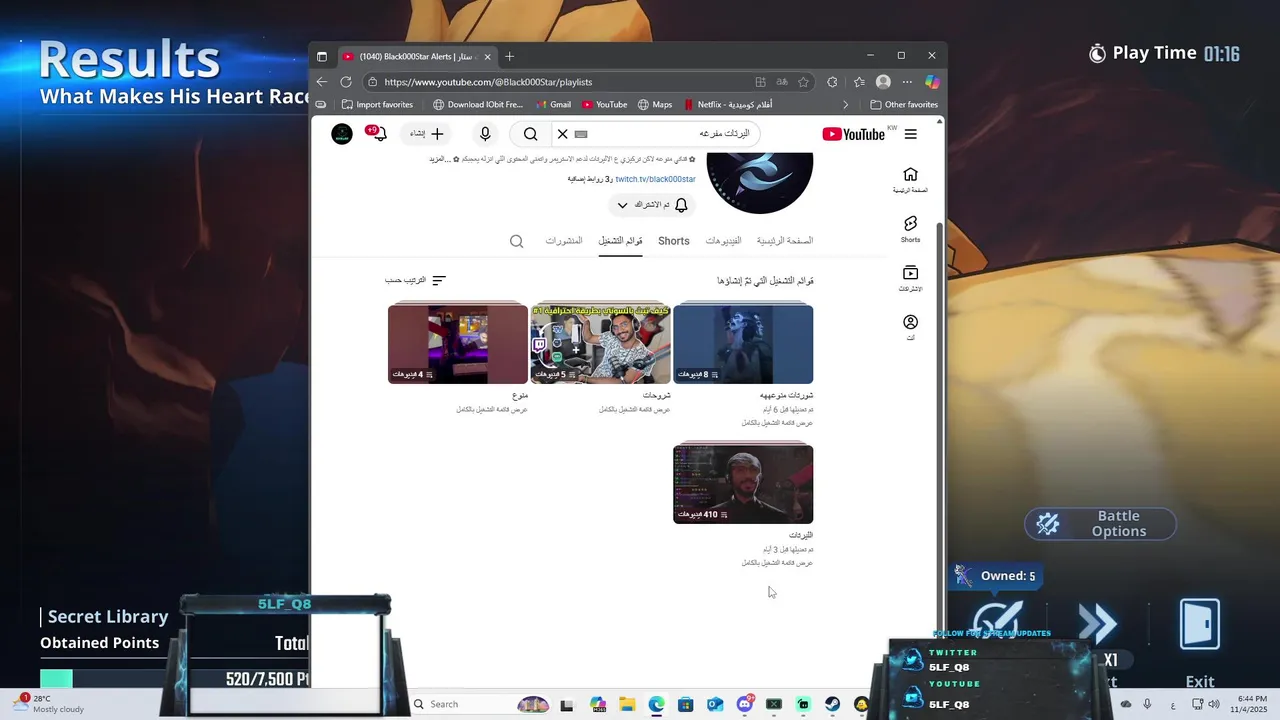Image resolution: width=1280 pixels, height=720 pixels.
Task: Open the twitch.tv/black000star link
Action: (655, 179)
